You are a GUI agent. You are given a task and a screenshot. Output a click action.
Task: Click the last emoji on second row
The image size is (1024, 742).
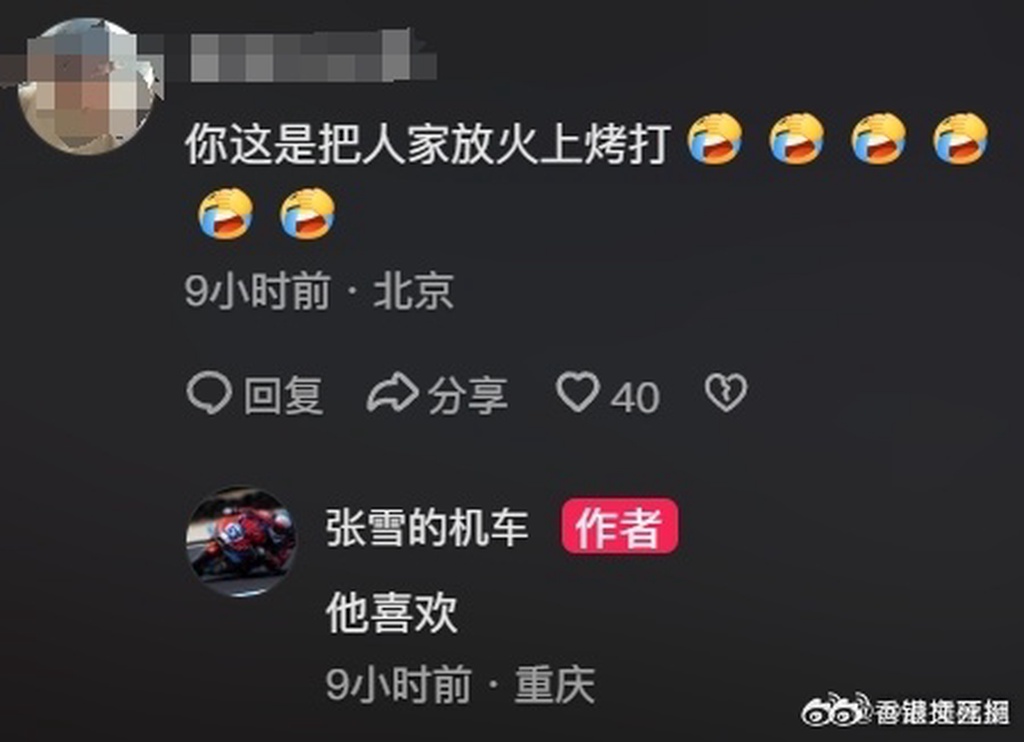click(x=307, y=214)
